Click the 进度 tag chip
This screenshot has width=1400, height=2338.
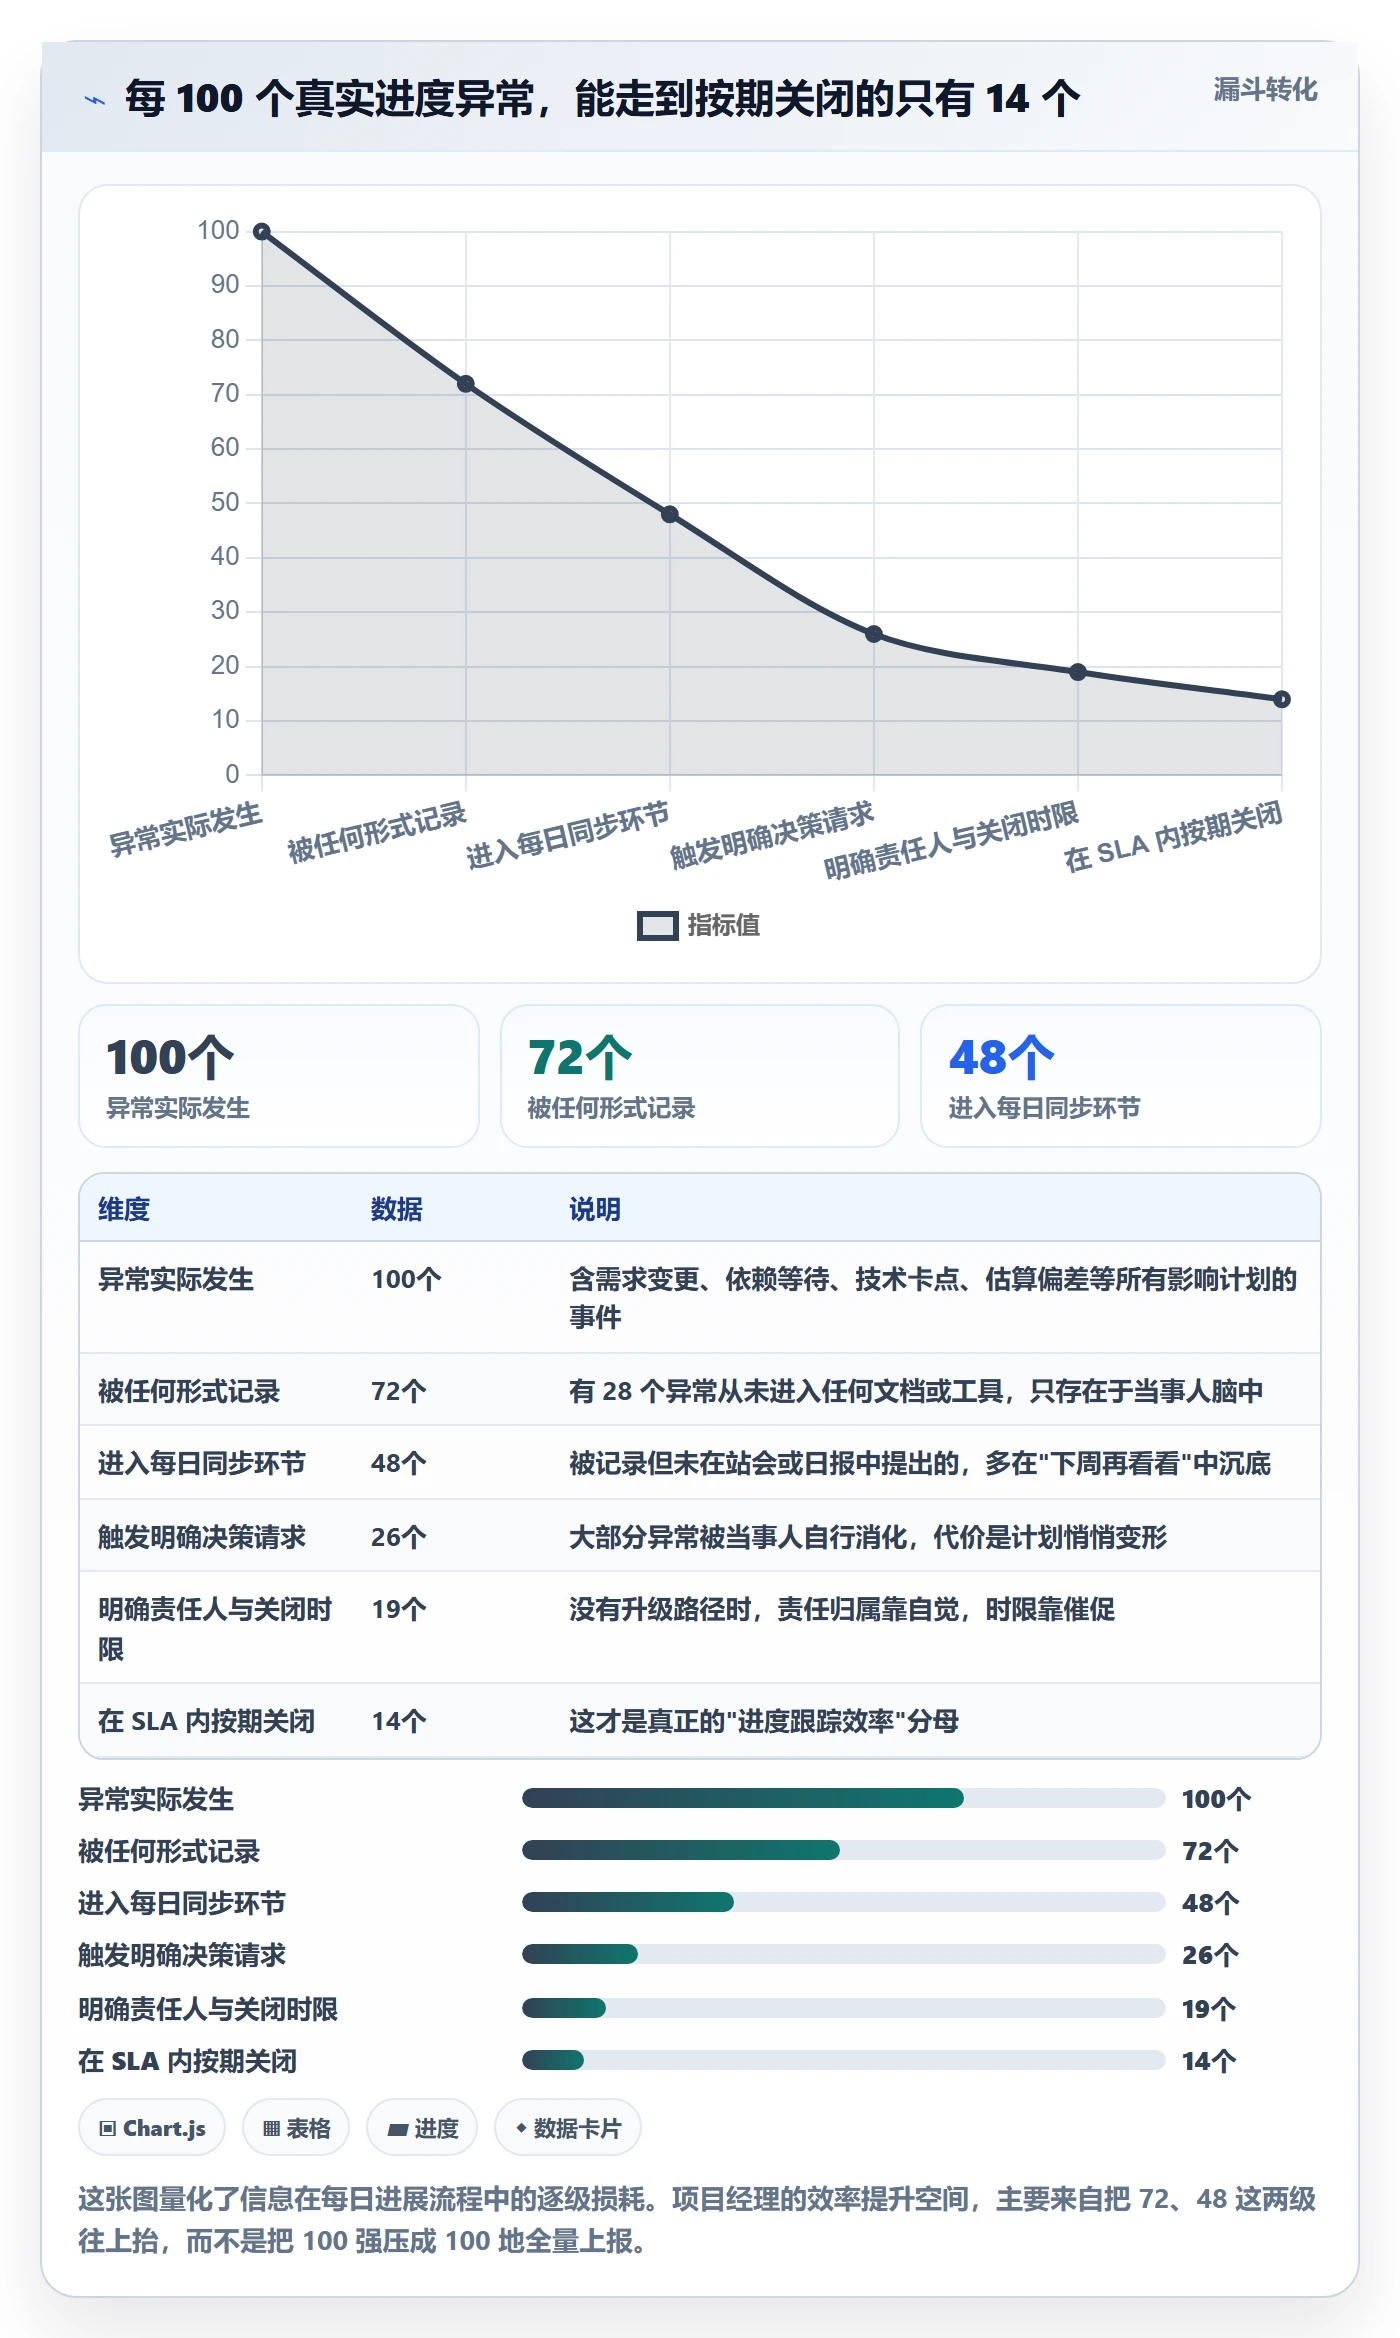coord(422,2128)
